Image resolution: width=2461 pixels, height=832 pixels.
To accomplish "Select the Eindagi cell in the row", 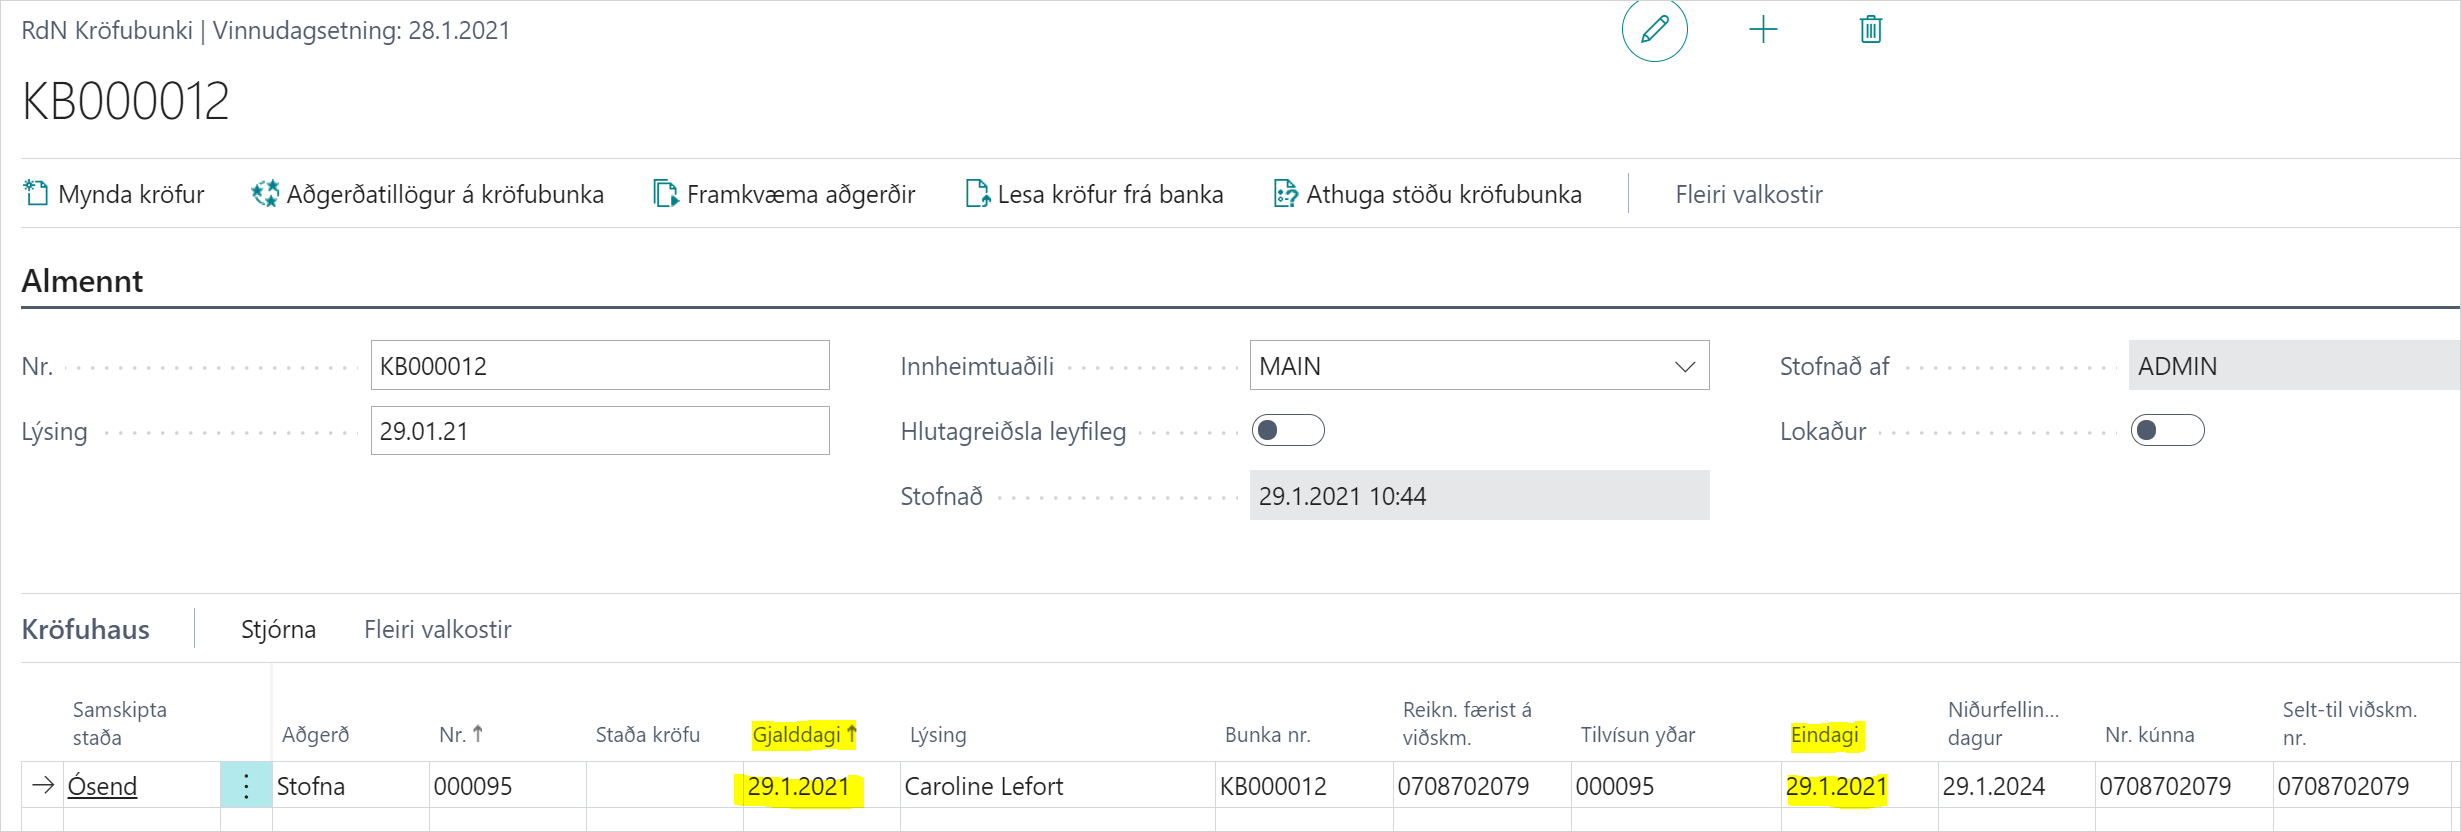I will tap(1836, 786).
